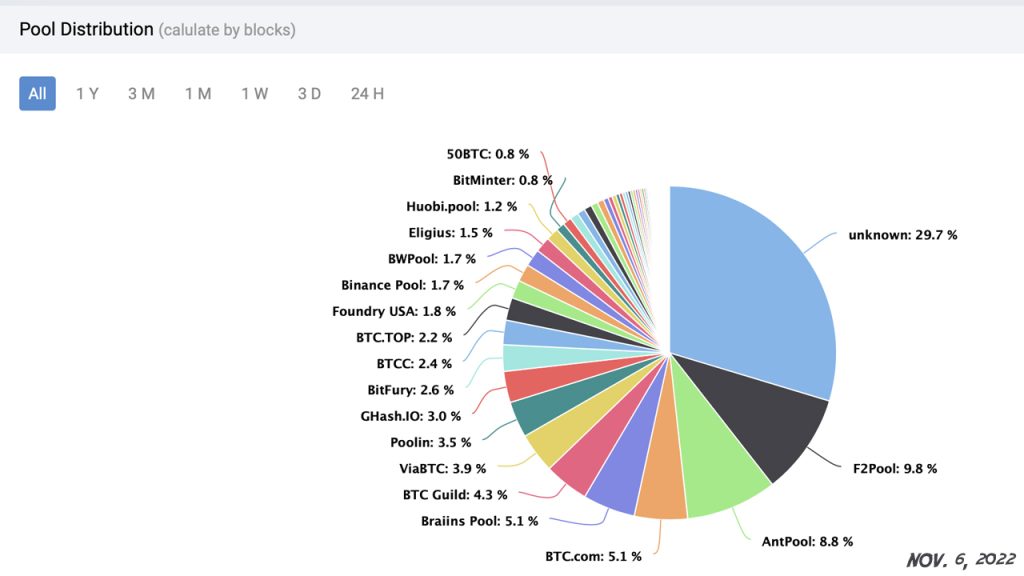Open the 1 M view

tap(196, 93)
